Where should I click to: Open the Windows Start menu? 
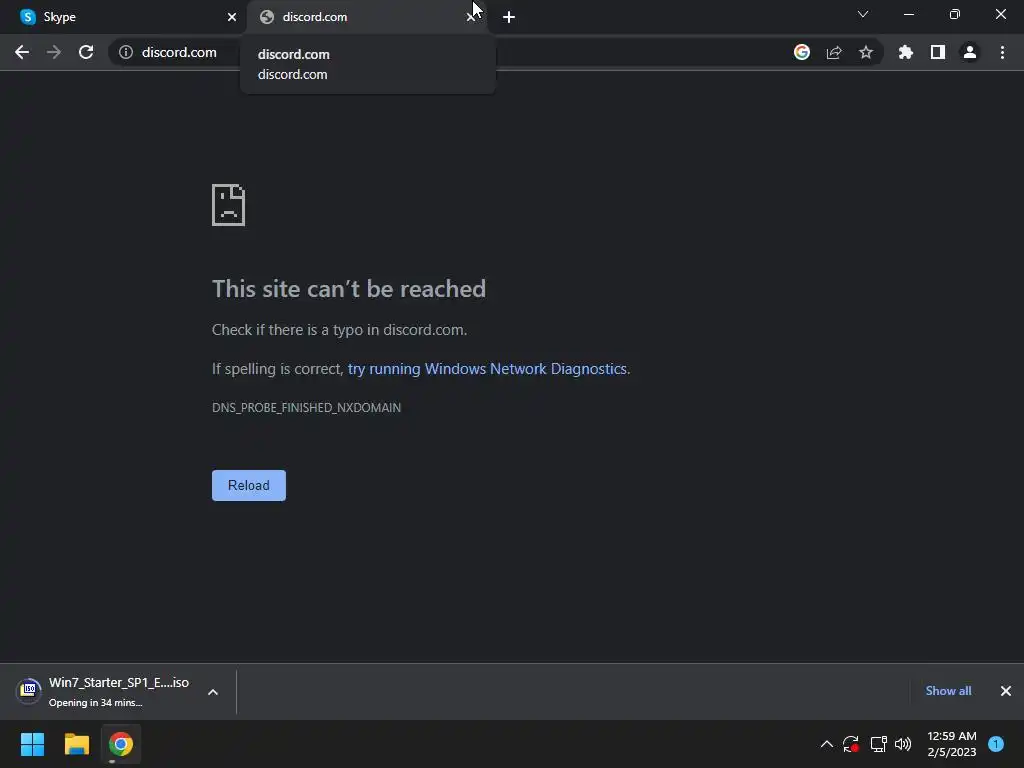click(32, 744)
